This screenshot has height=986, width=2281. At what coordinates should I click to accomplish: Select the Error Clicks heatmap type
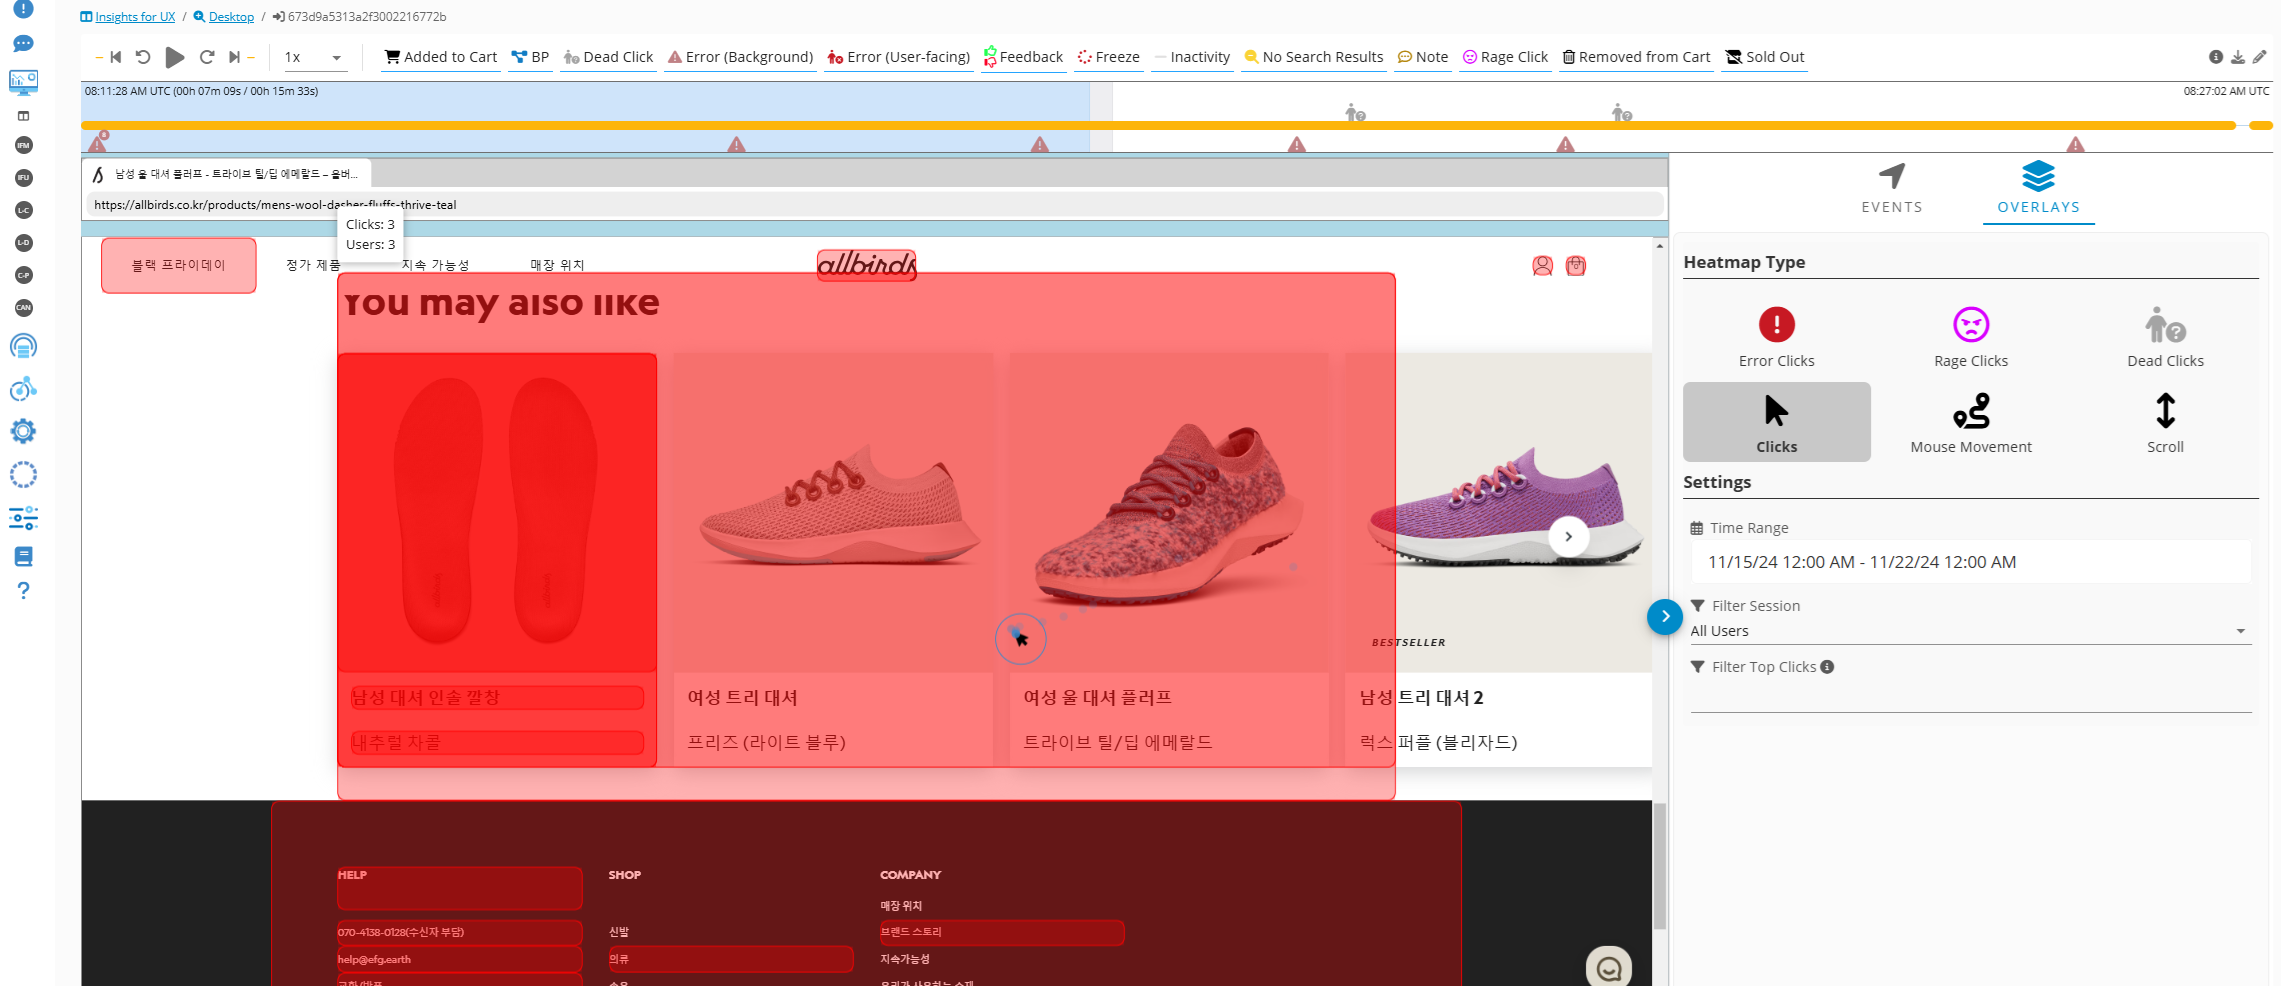click(x=1776, y=337)
